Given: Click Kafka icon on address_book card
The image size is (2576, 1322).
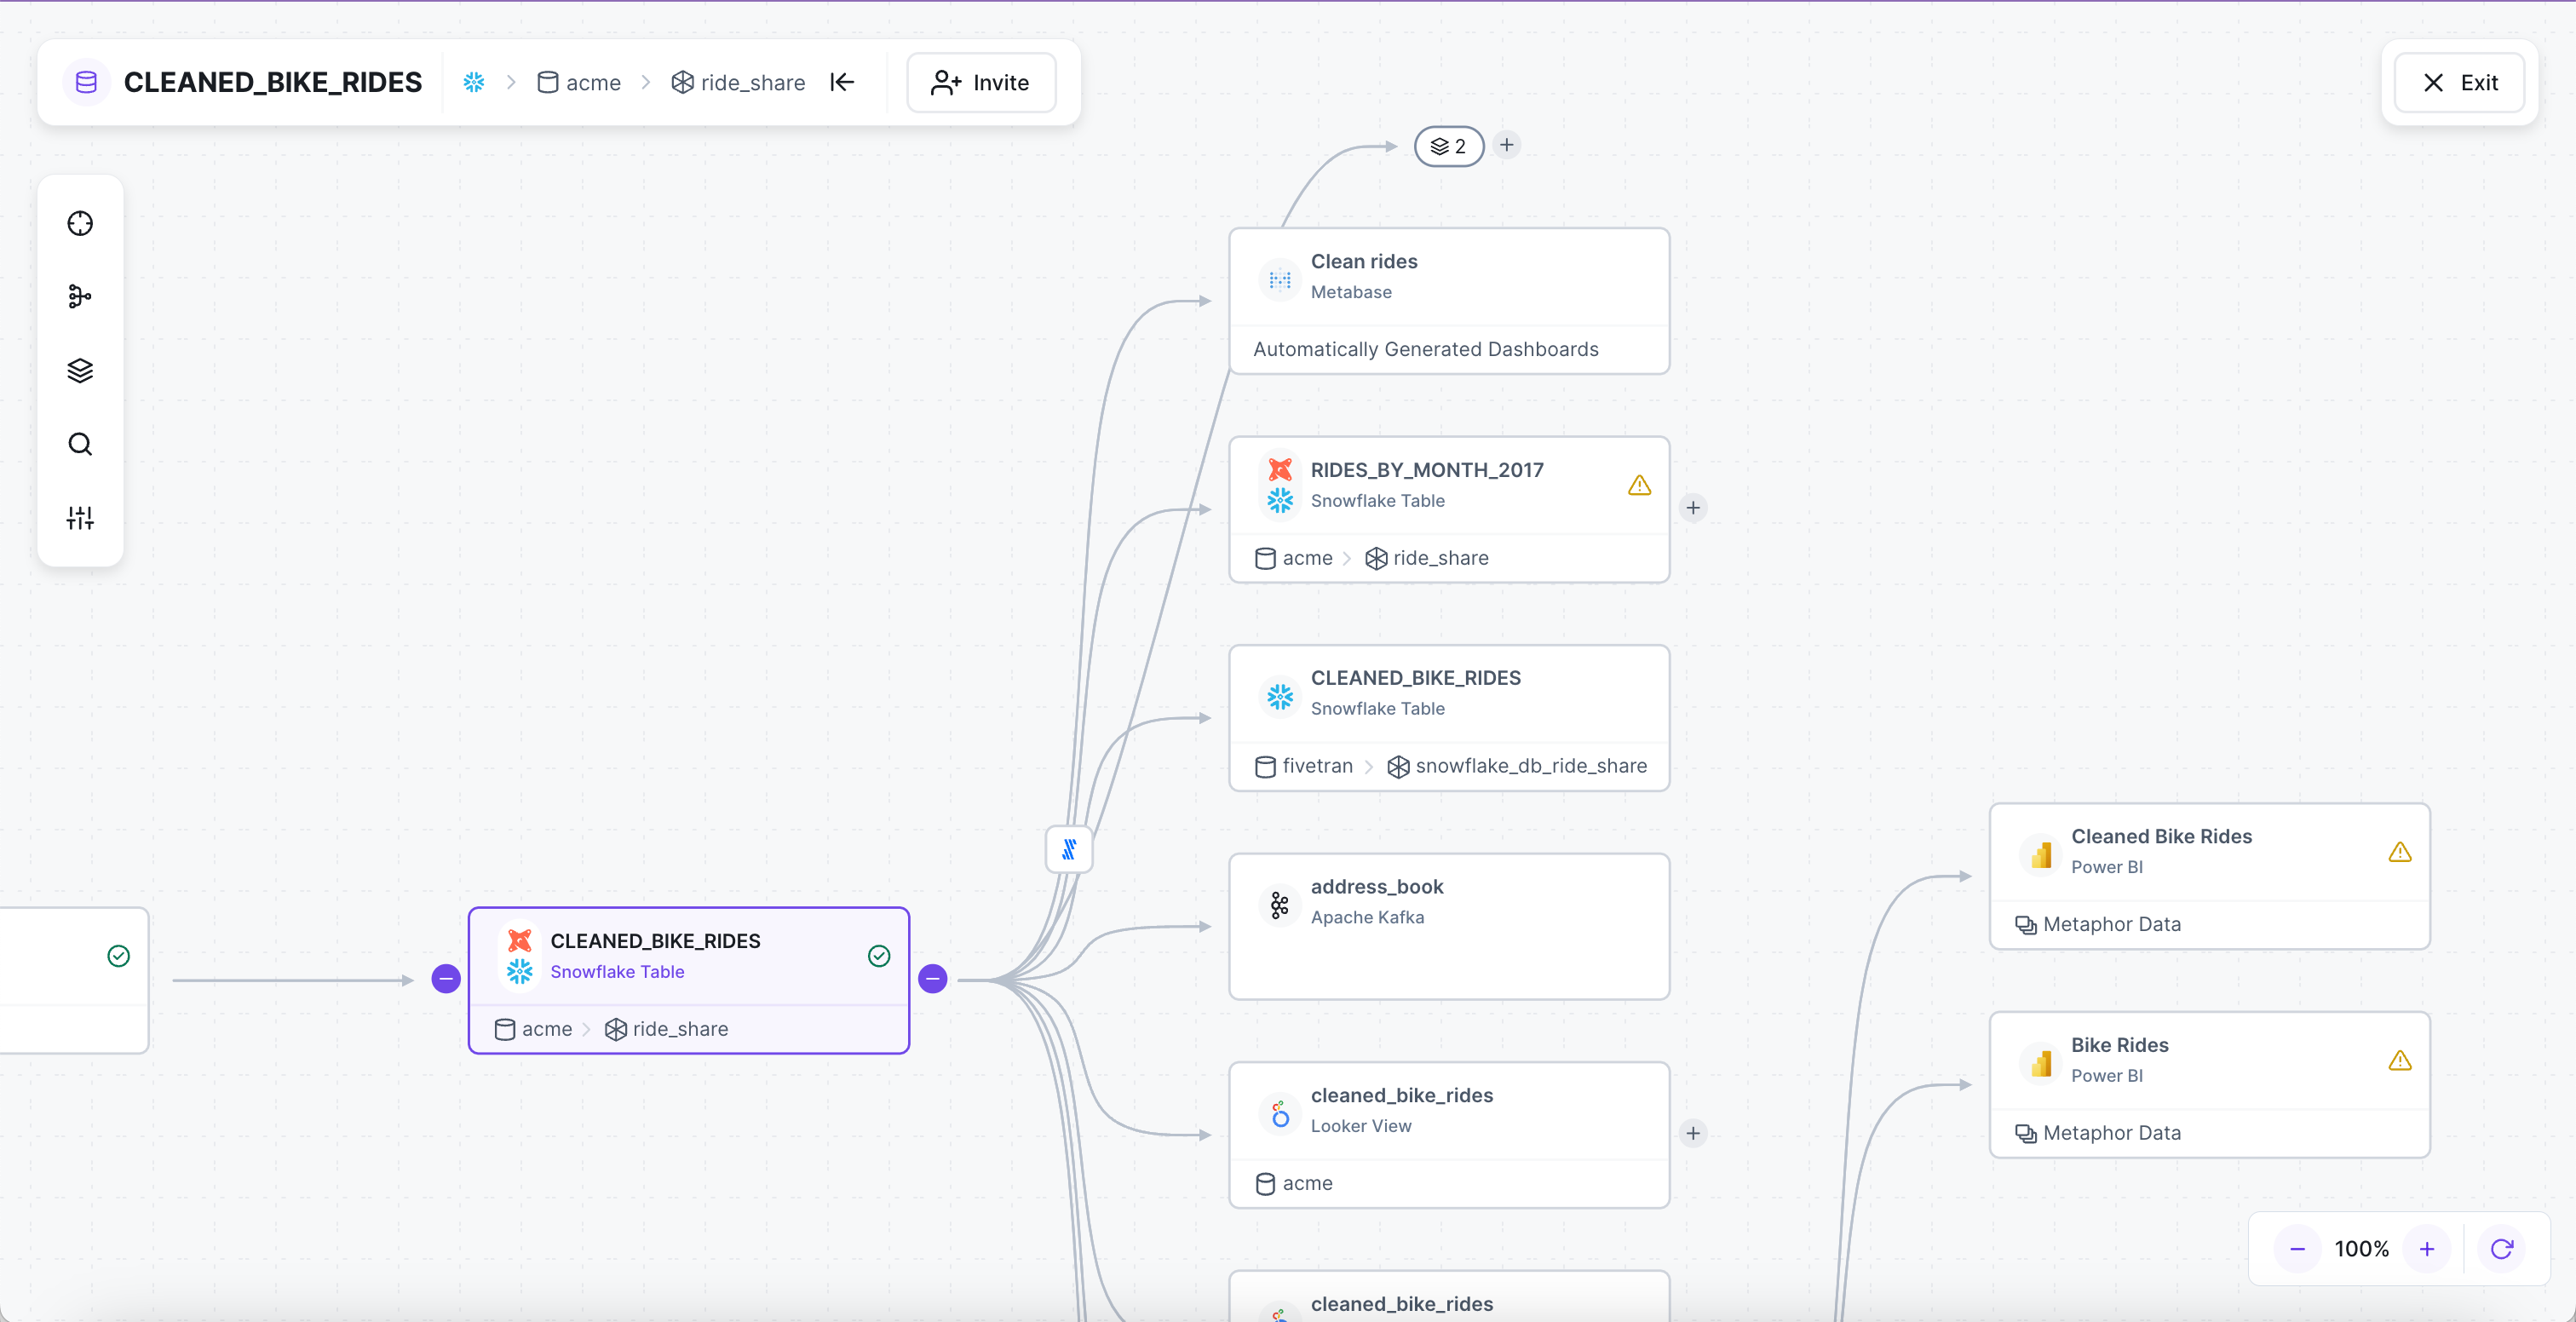Looking at the screenshot, I should pos(1280,906).
